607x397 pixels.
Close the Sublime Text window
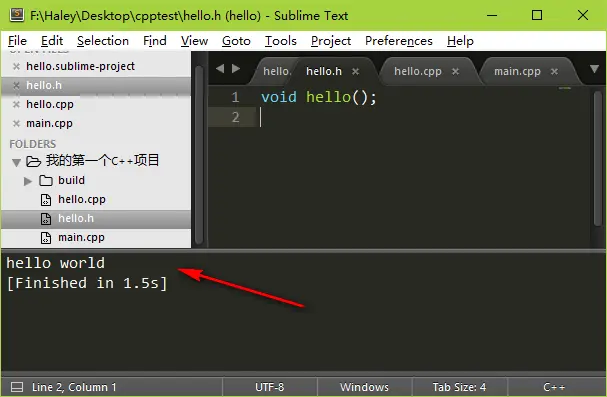pyautogui.click(x=583, y=15)
